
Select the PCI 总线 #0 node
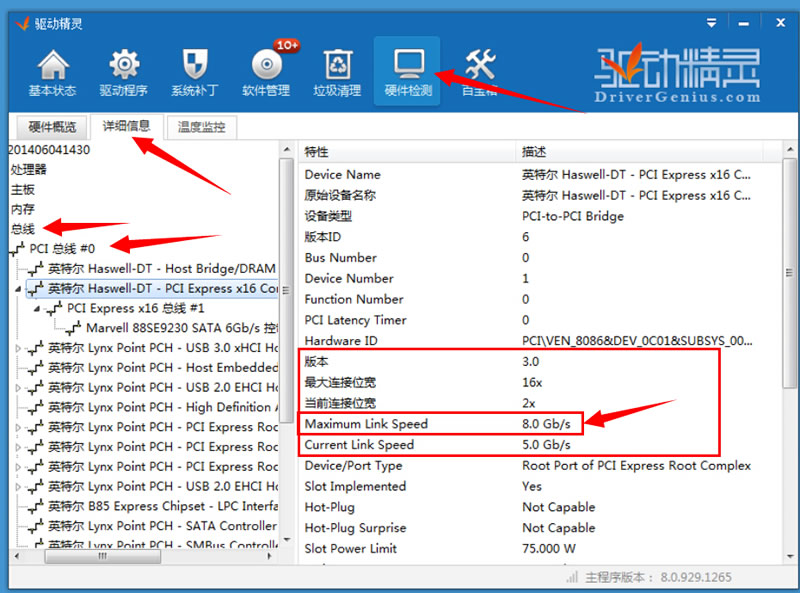tap(62, 249)
